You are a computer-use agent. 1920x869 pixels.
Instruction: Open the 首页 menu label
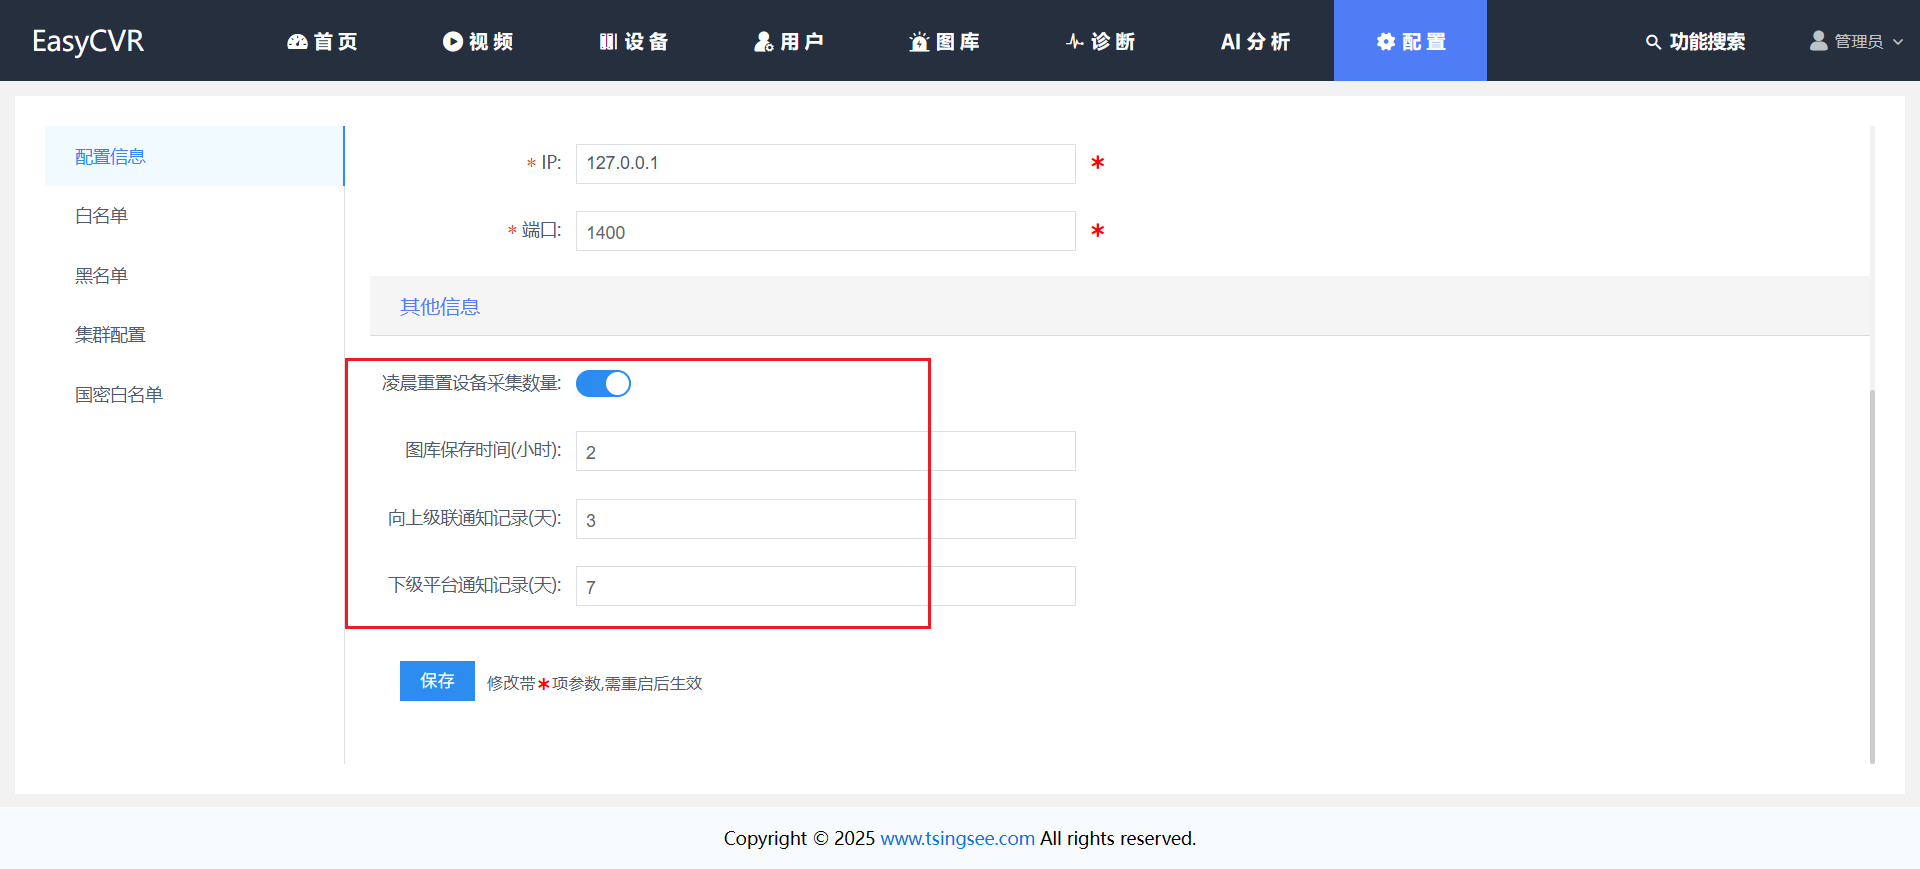coord(336,41)
